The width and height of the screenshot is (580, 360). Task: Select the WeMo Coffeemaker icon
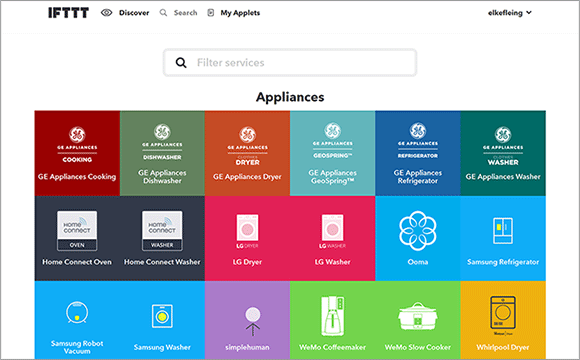tap(333, 316)
